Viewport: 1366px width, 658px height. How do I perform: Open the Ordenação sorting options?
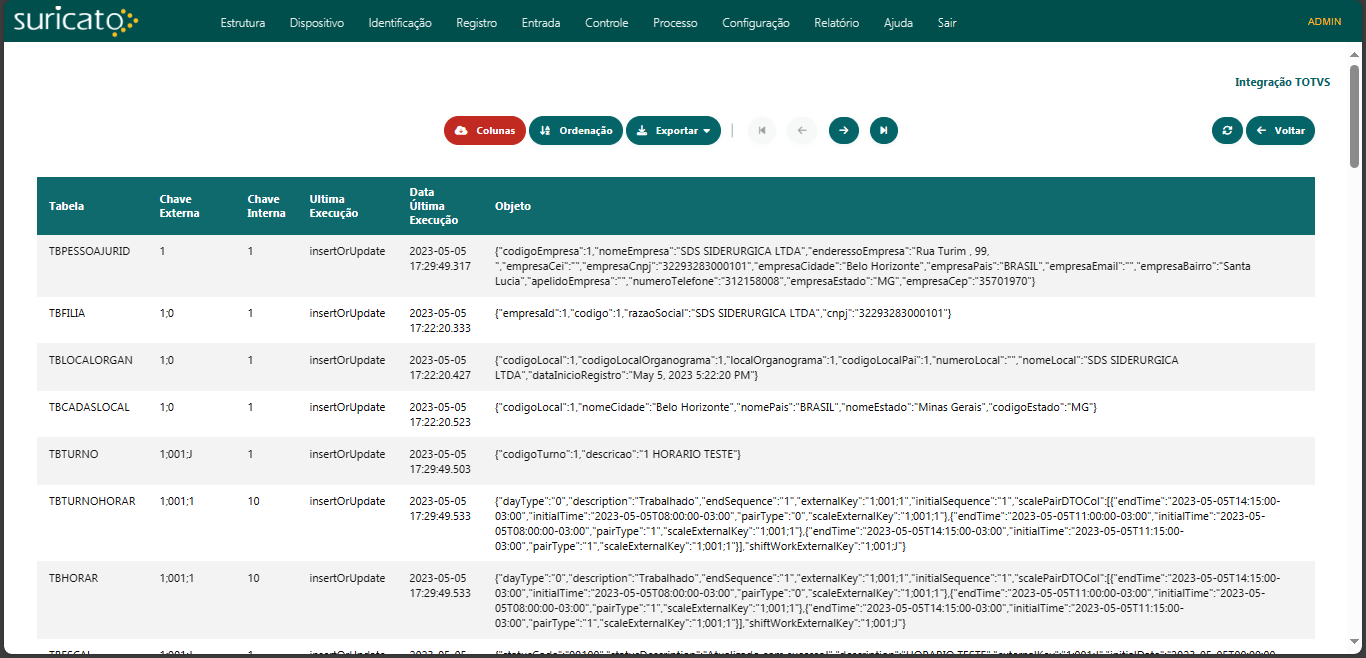pos(576,130)
